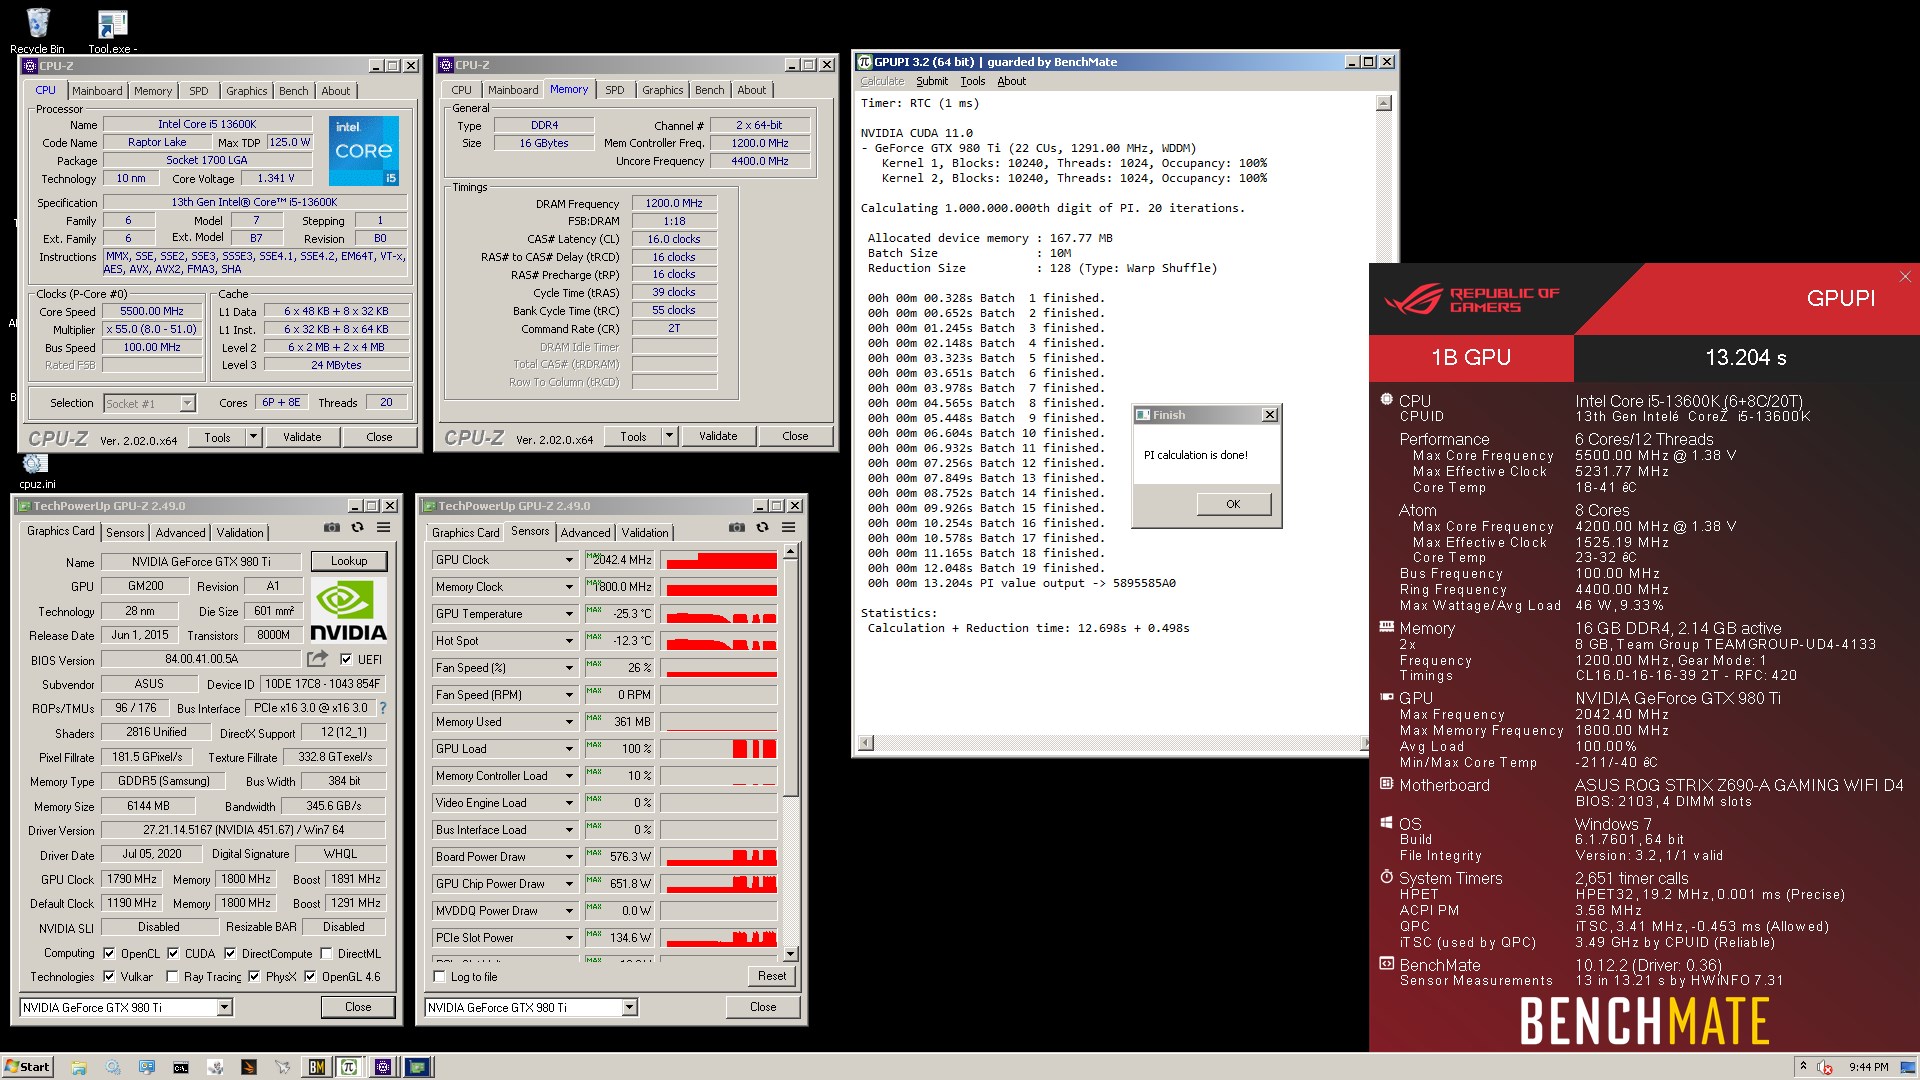Screen dimensions: 1920x1080
Task: Toggle the UEFI checkbox
Action: [346, 659]
